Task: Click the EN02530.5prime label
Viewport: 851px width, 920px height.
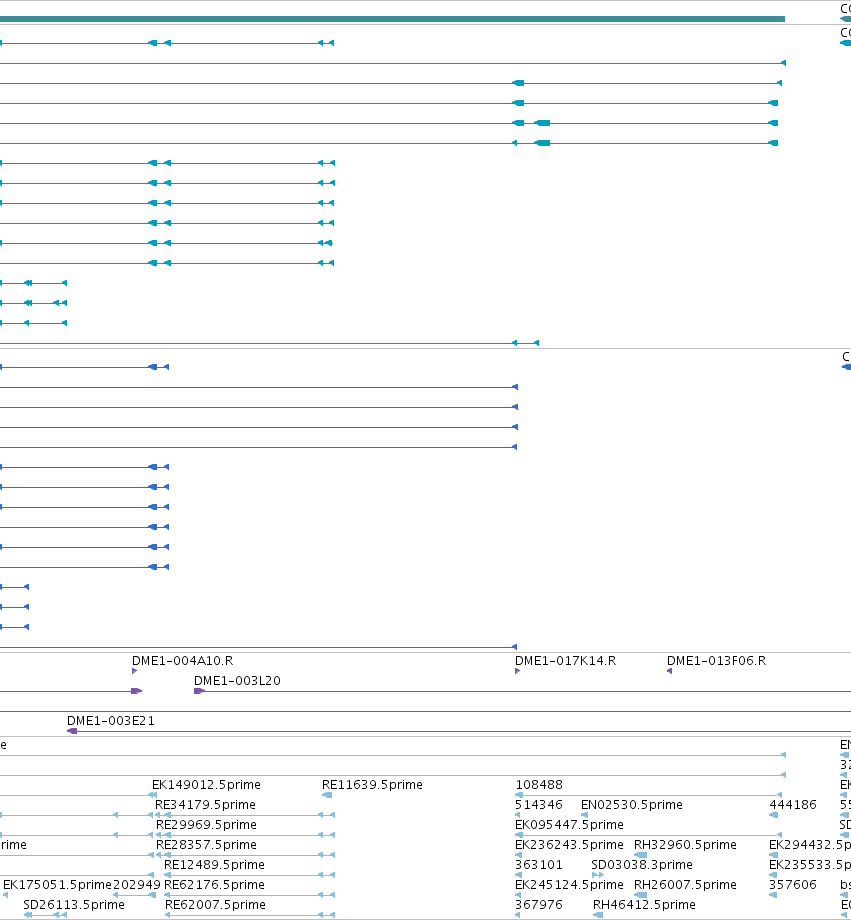Action: click(632, 804)
